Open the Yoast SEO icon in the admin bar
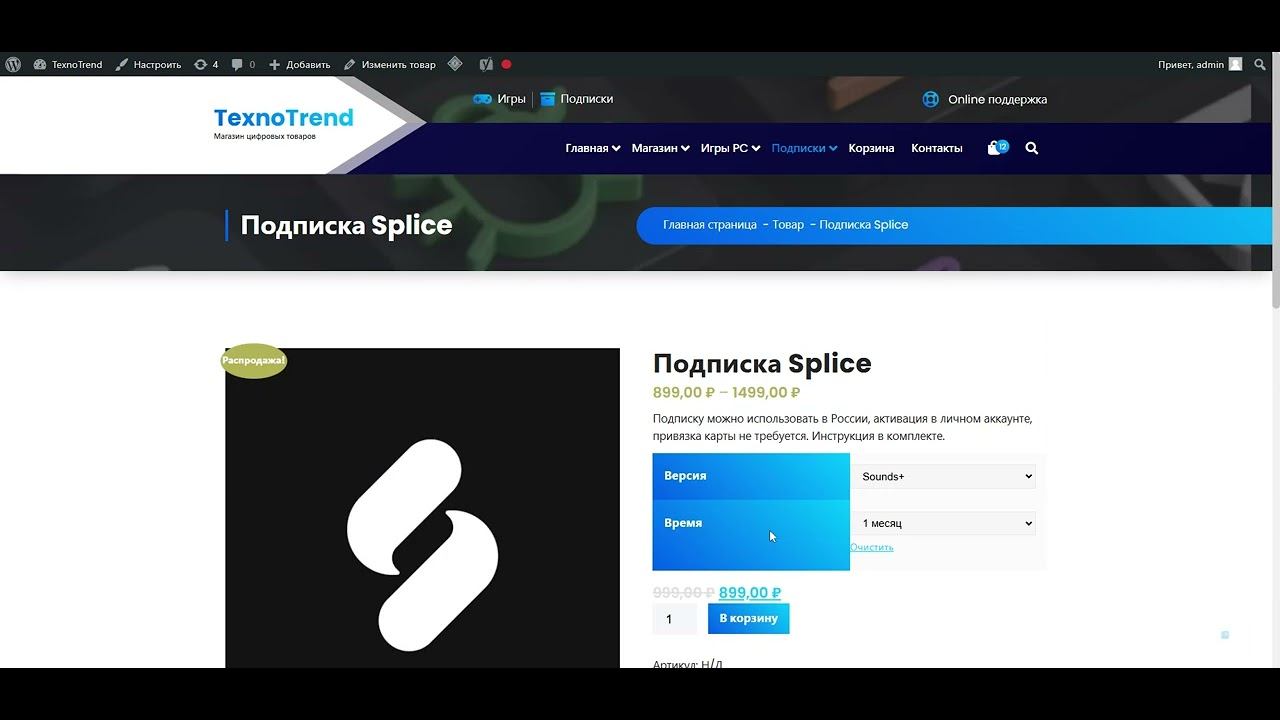Image resolution: width=1280 pixels, height=720 pixels. tap(486, 64)
